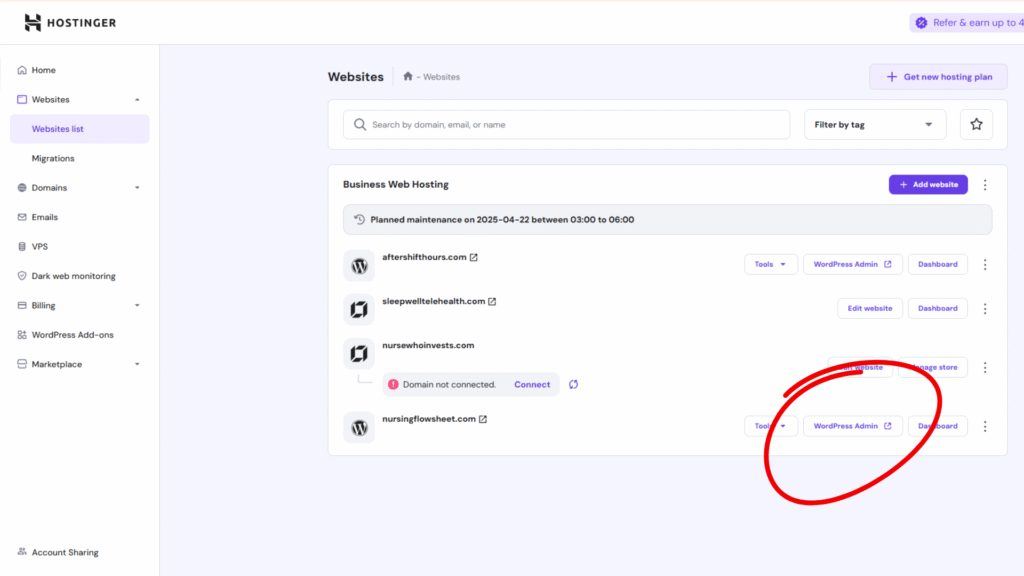Focus the search by domain field
This screenshot has width=1024, height=576.
point(566,124)
